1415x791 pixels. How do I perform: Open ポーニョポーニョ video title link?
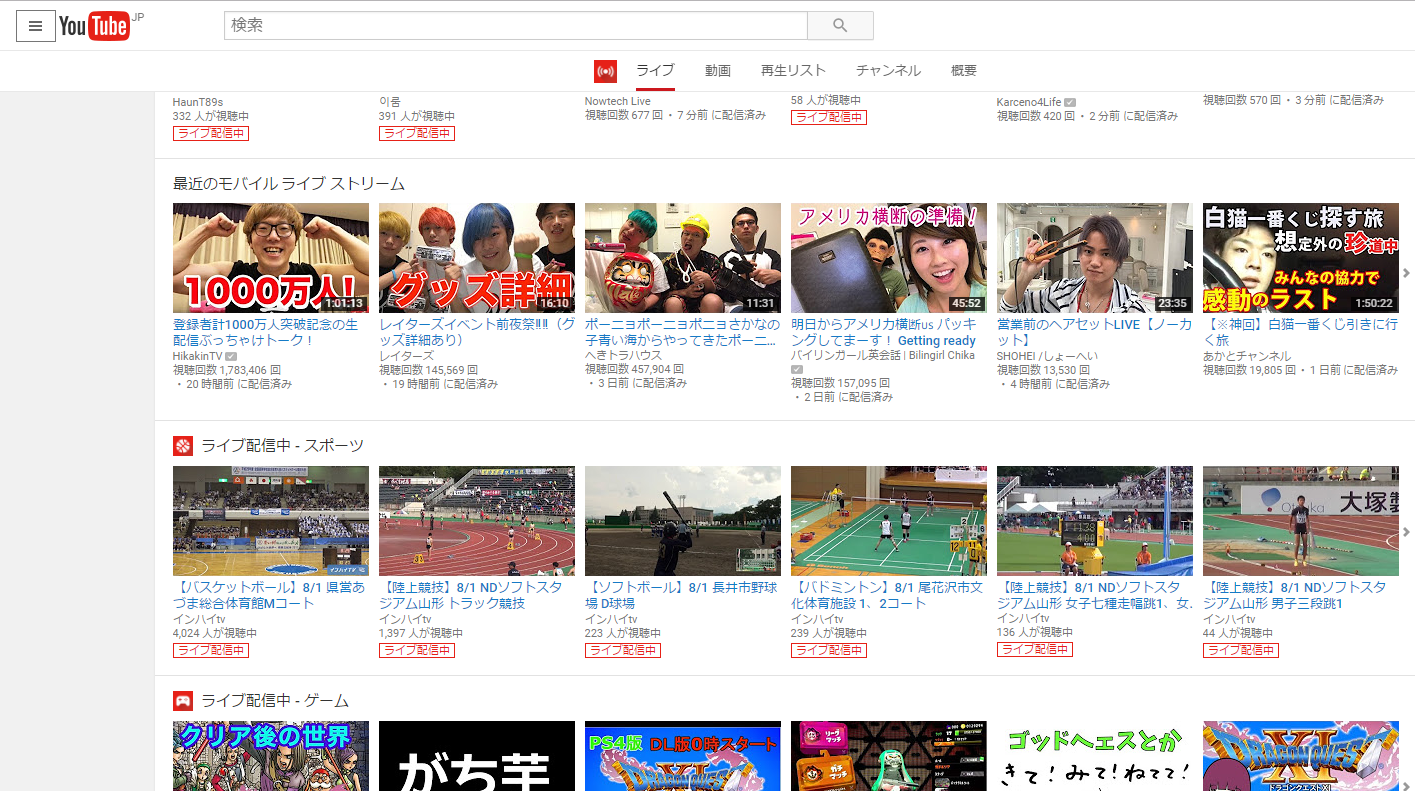click(x=683, y=332)
